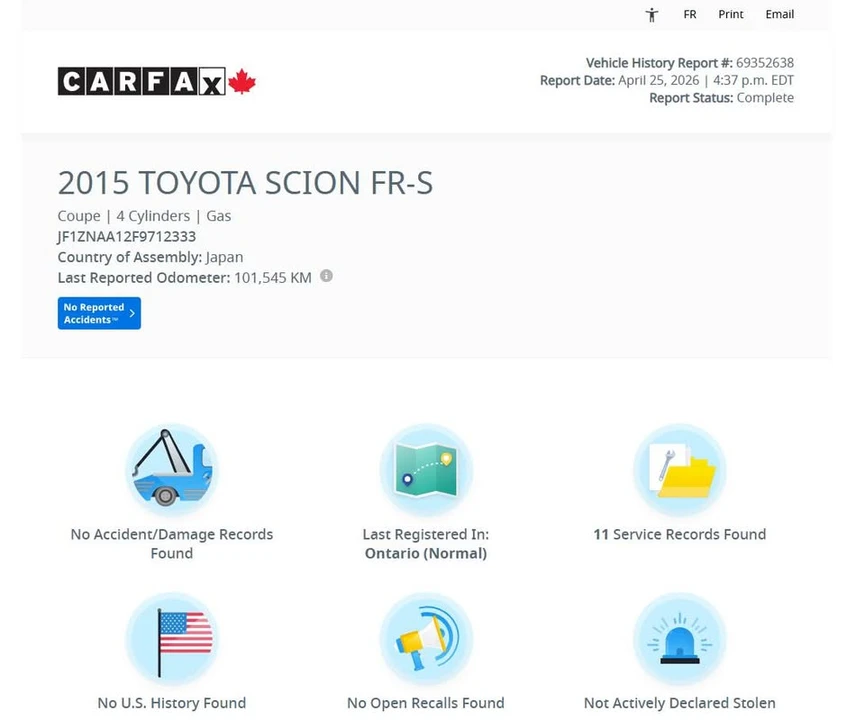The image size is (865, 720).
Task: Switch report language to FR
Action: pos(690,14)
